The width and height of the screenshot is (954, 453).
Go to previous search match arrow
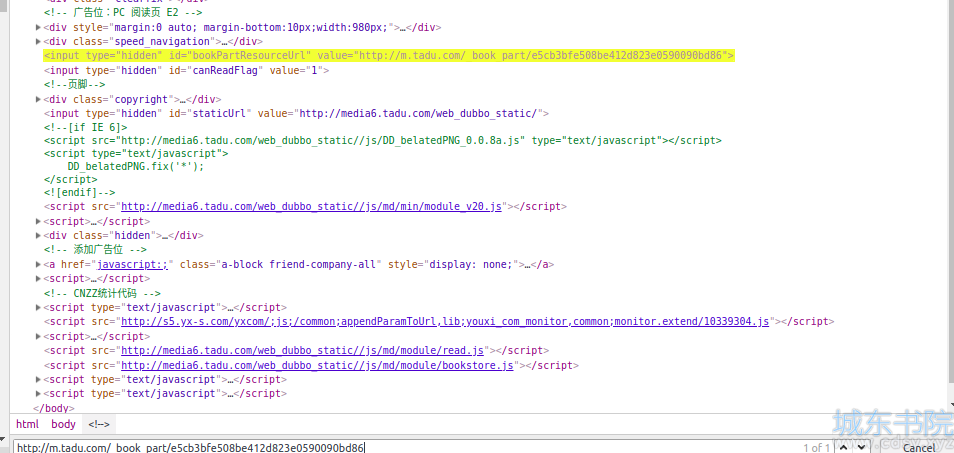843,448
